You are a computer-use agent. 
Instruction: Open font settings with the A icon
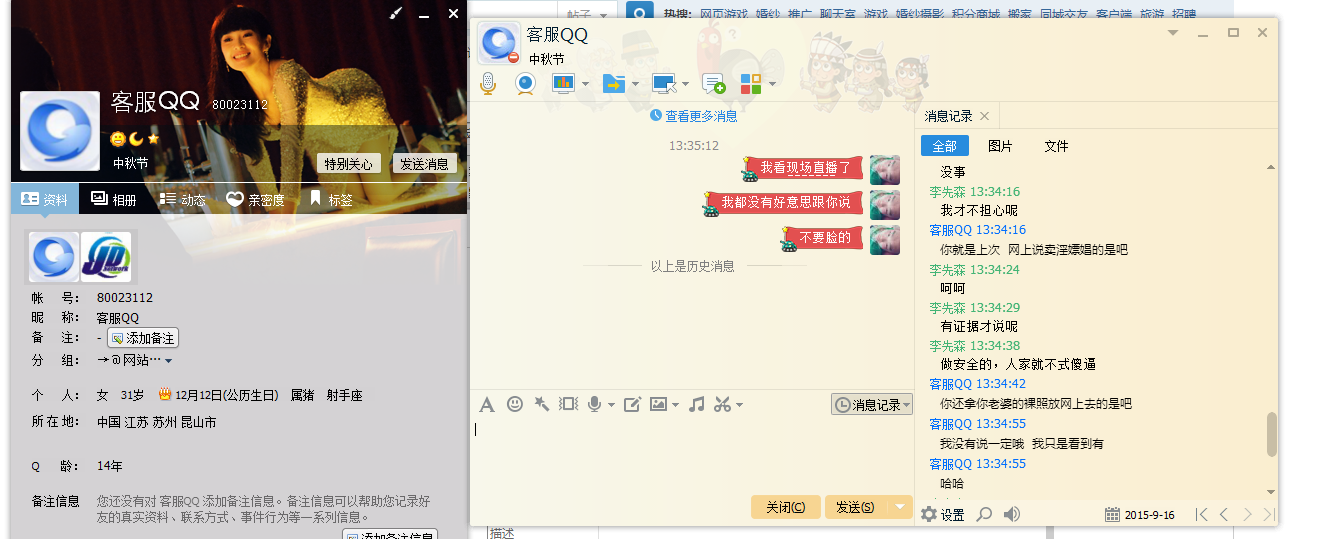coord(487,404)
